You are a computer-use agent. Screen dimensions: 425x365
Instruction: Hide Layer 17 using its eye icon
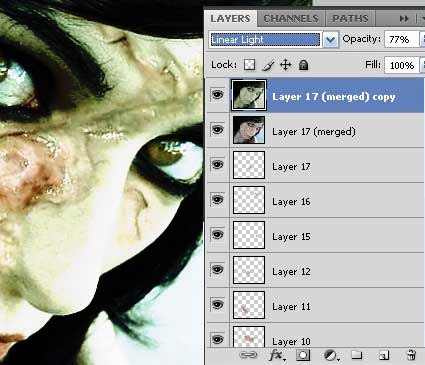click(x=217, y=165)
